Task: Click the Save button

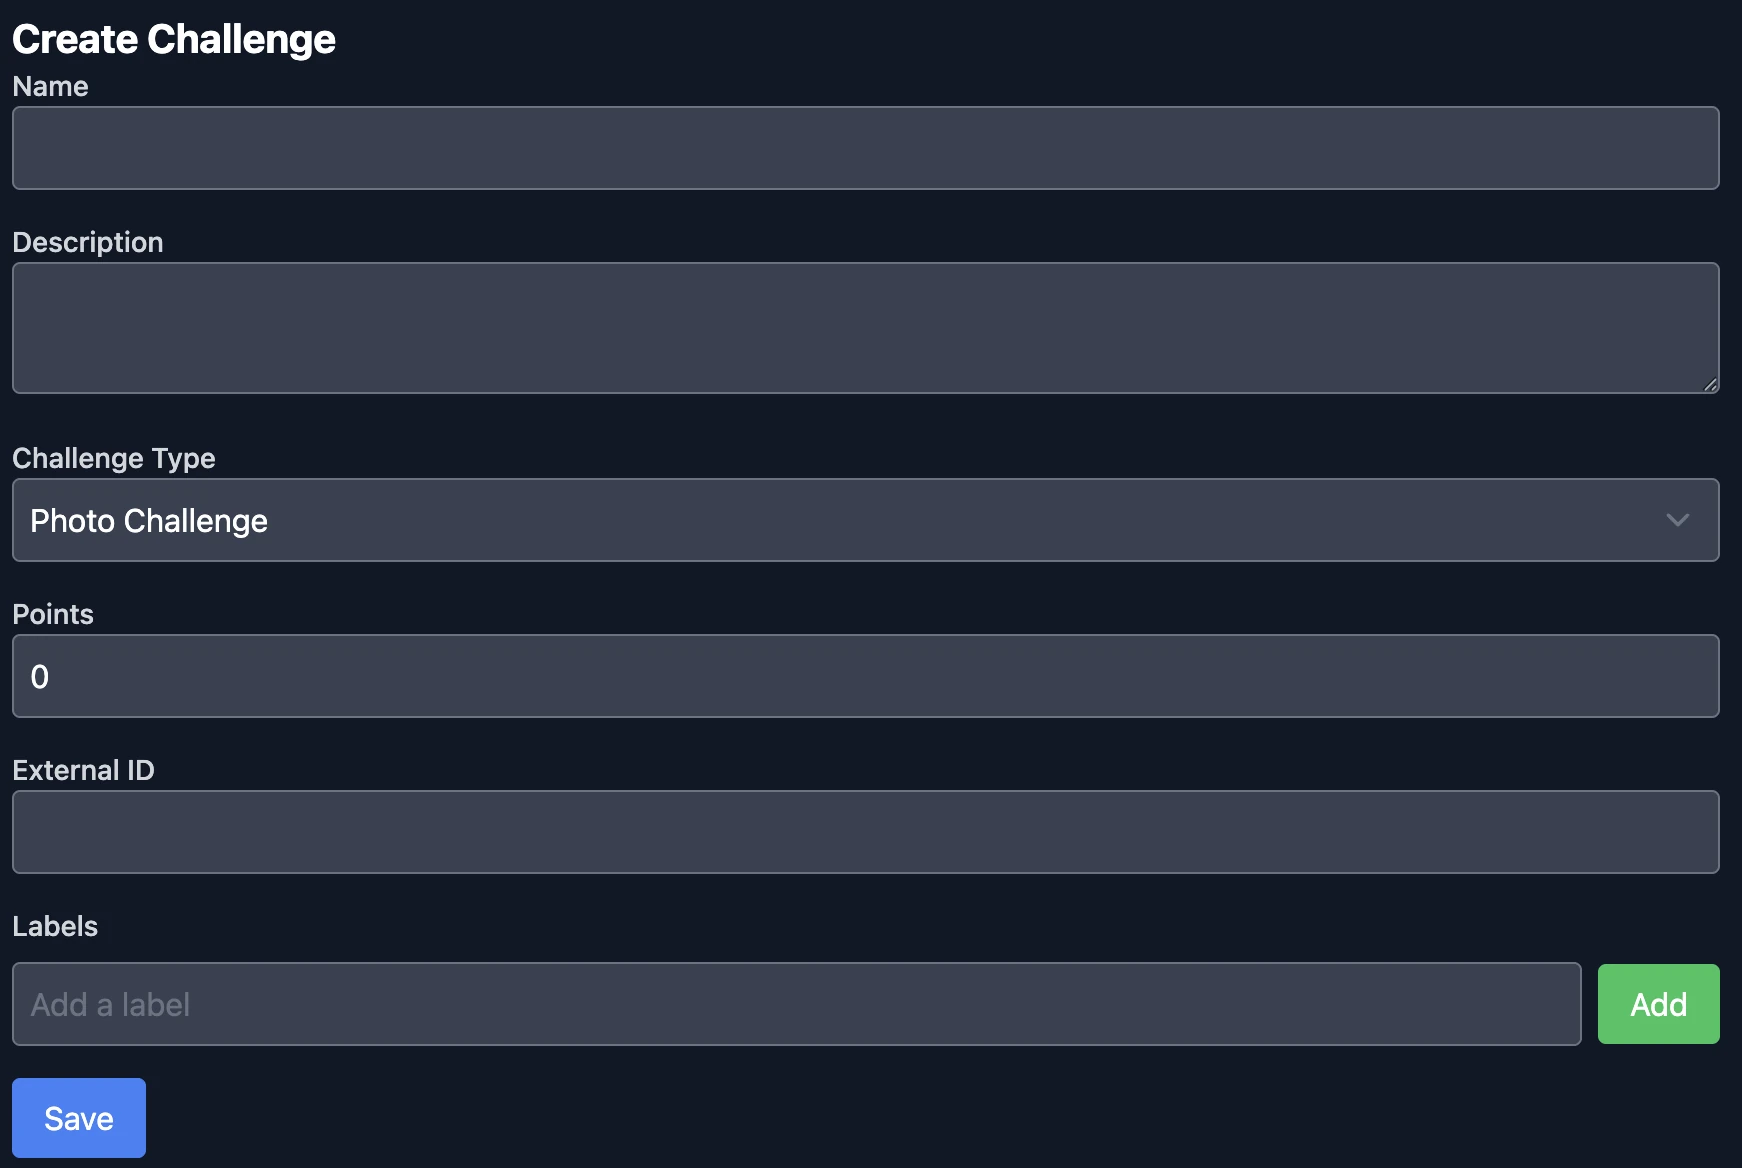Action: [x=78, y=1117]
